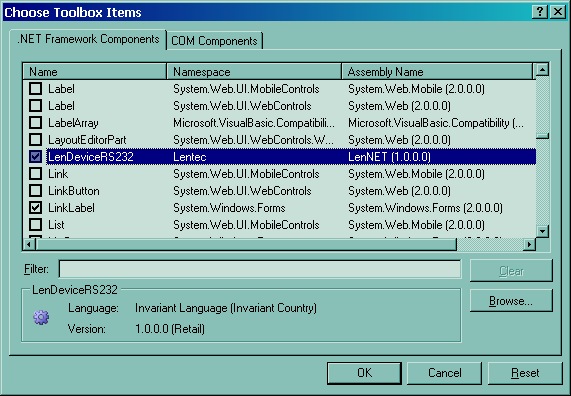Select the LinkLabel row name
The image size is (571, 396).
tap(71, 208)
